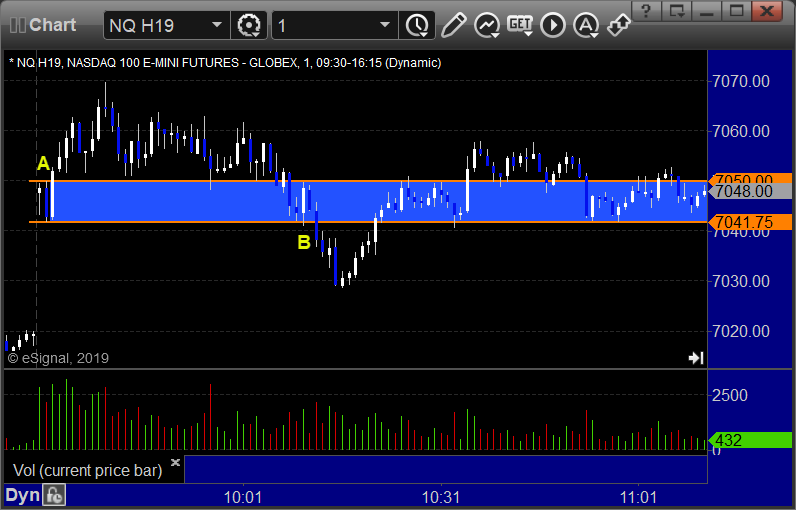
Task: Click the Dyn scaling mode label
Action: [x=22, y=495]
